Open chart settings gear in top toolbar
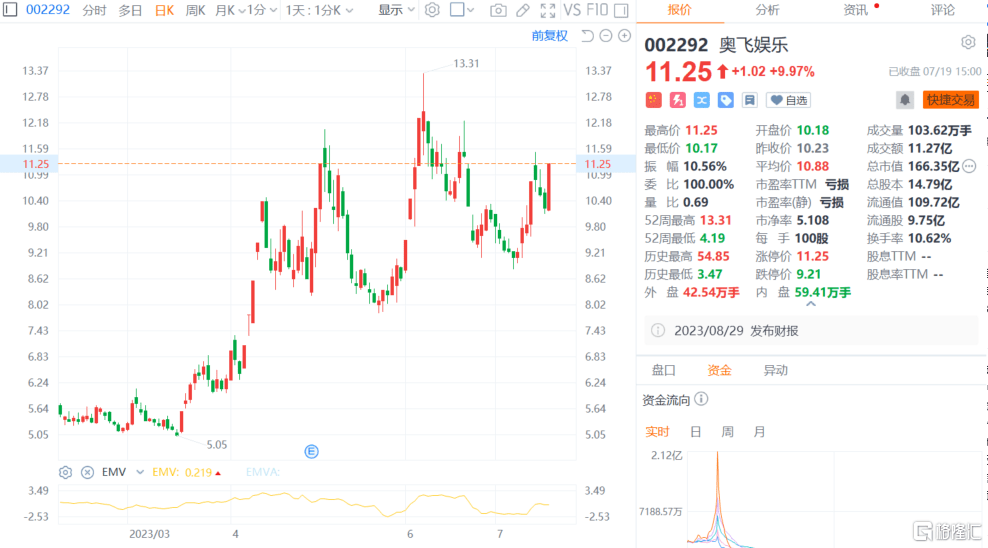 432,10
